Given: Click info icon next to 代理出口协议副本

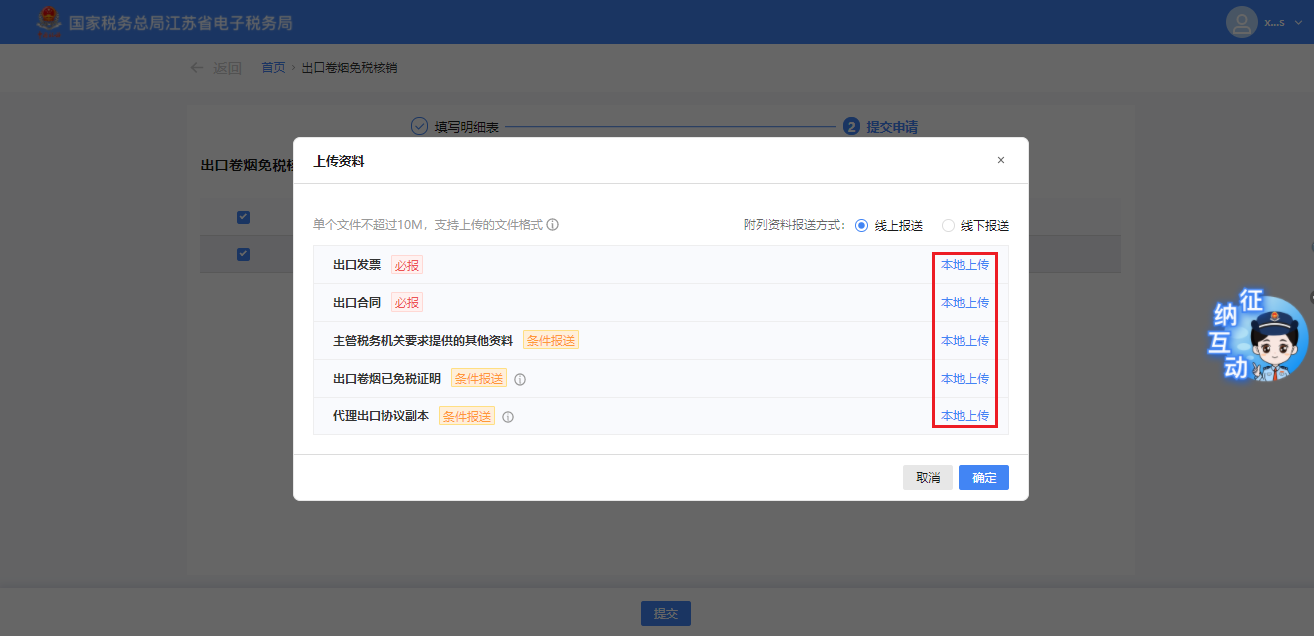Looking at the screenshot, I should [508, 417].
